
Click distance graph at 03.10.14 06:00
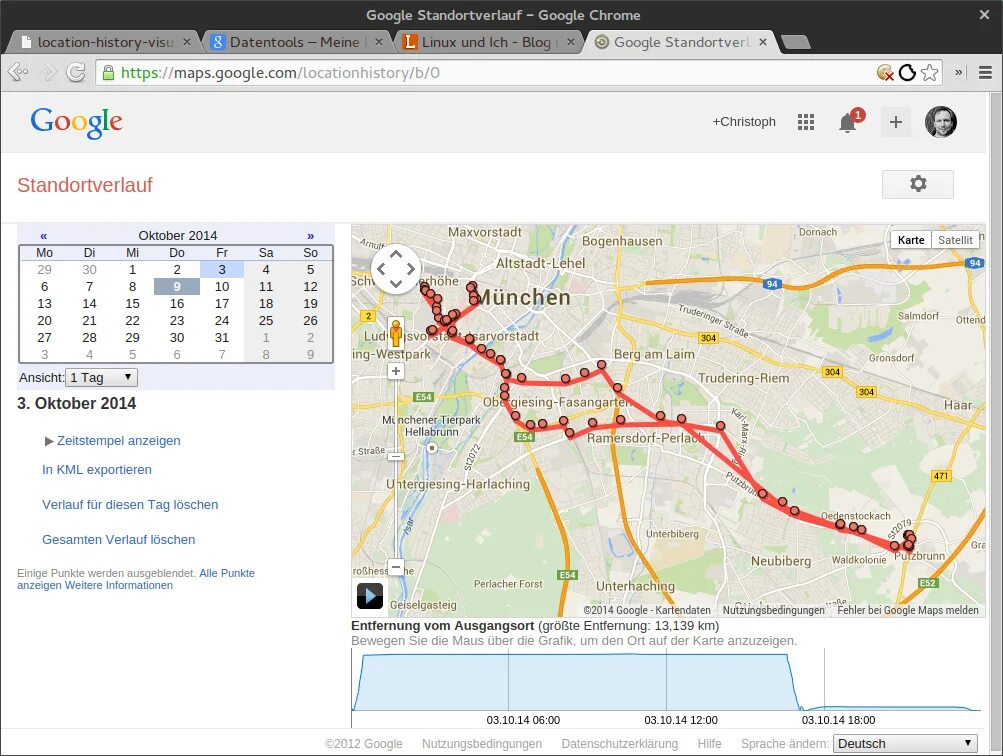pyautogui.click(x=509, y=681)
